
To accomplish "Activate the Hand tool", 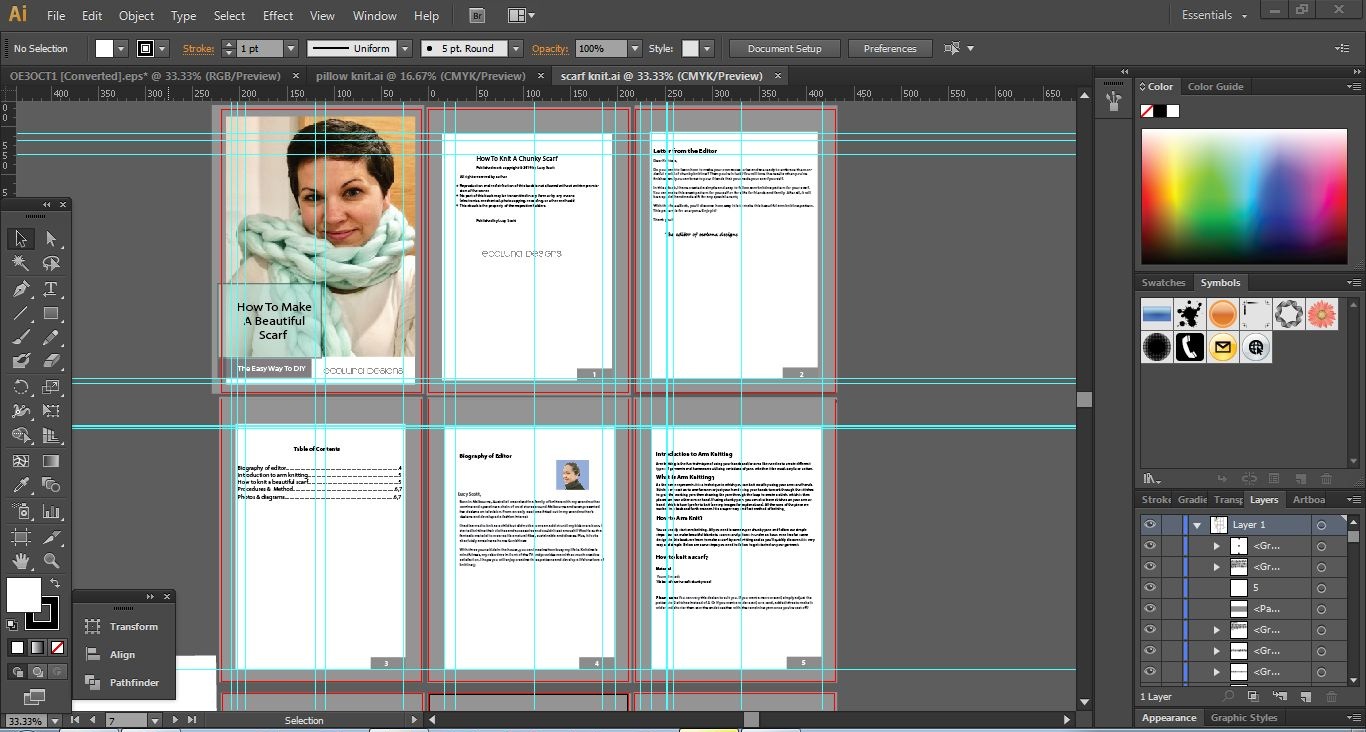I will [x=20, y=561].
